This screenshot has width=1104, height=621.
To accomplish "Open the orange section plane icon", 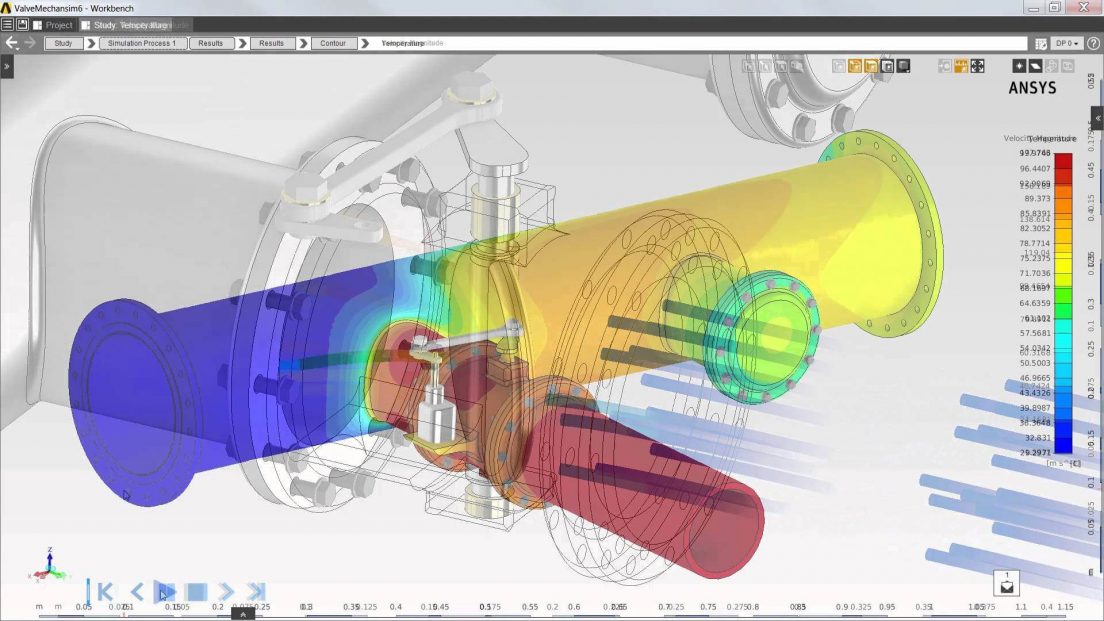I will (960, 65).
